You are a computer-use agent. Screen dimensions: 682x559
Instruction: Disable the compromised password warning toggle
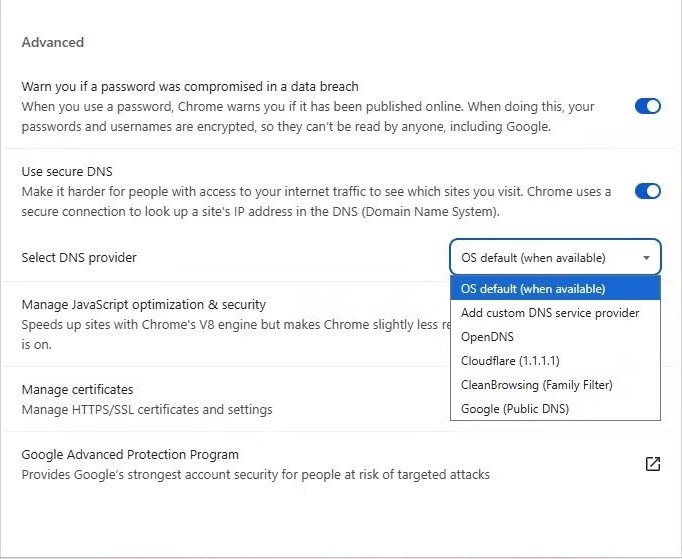tap(648, 106)
